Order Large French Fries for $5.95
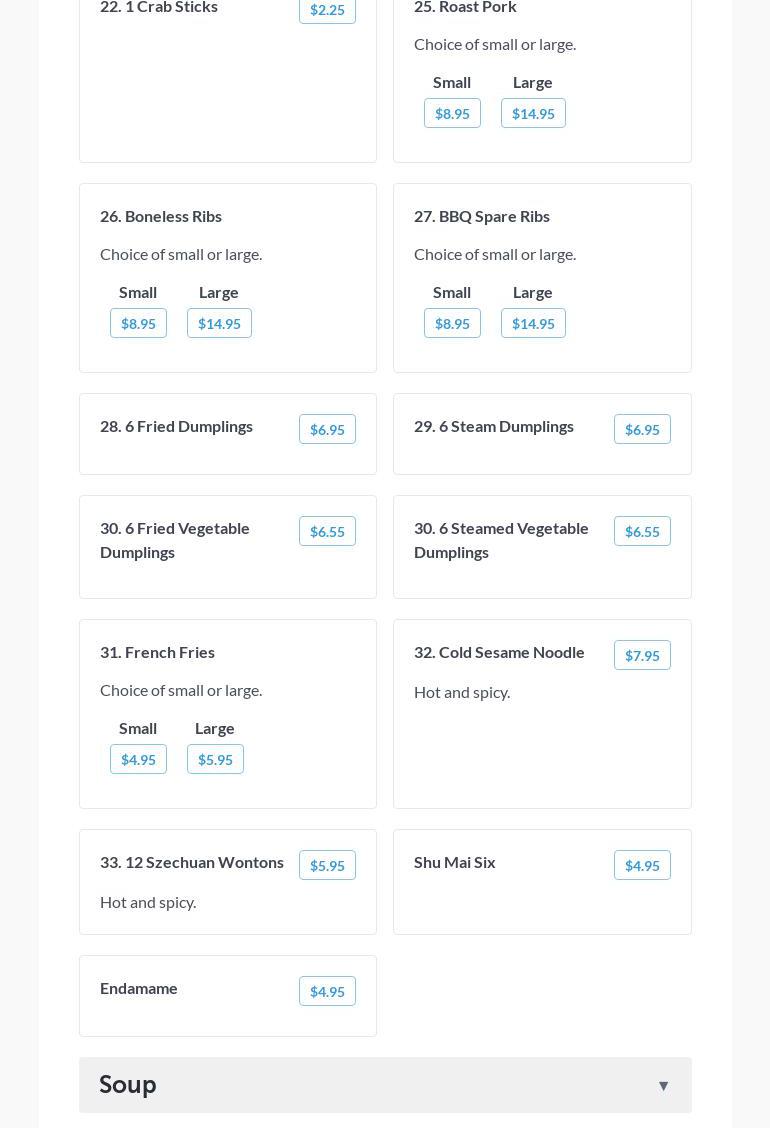 pyautogui.click(x=215, y=759)
